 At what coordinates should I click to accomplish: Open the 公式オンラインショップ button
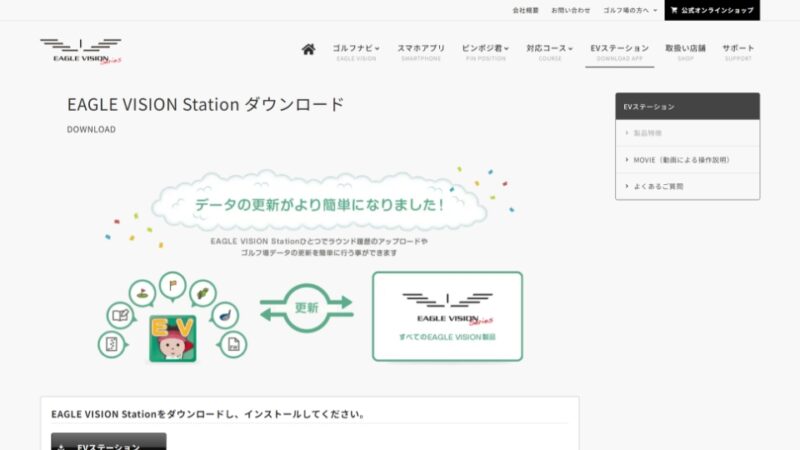tap(712, 10)
